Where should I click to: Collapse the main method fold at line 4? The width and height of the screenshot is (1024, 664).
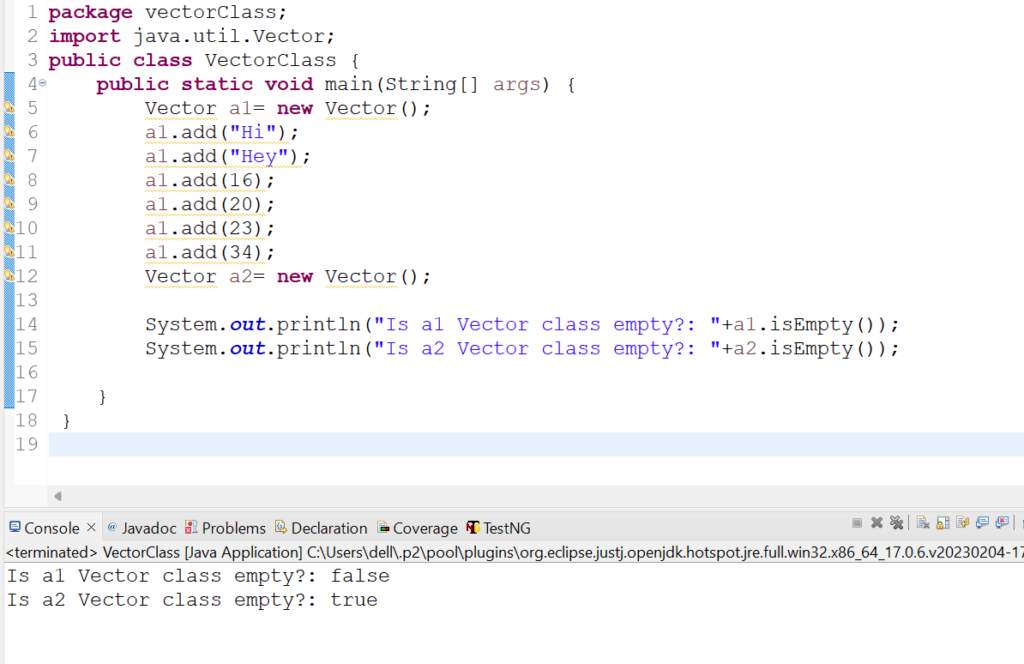tap(42, 83)
